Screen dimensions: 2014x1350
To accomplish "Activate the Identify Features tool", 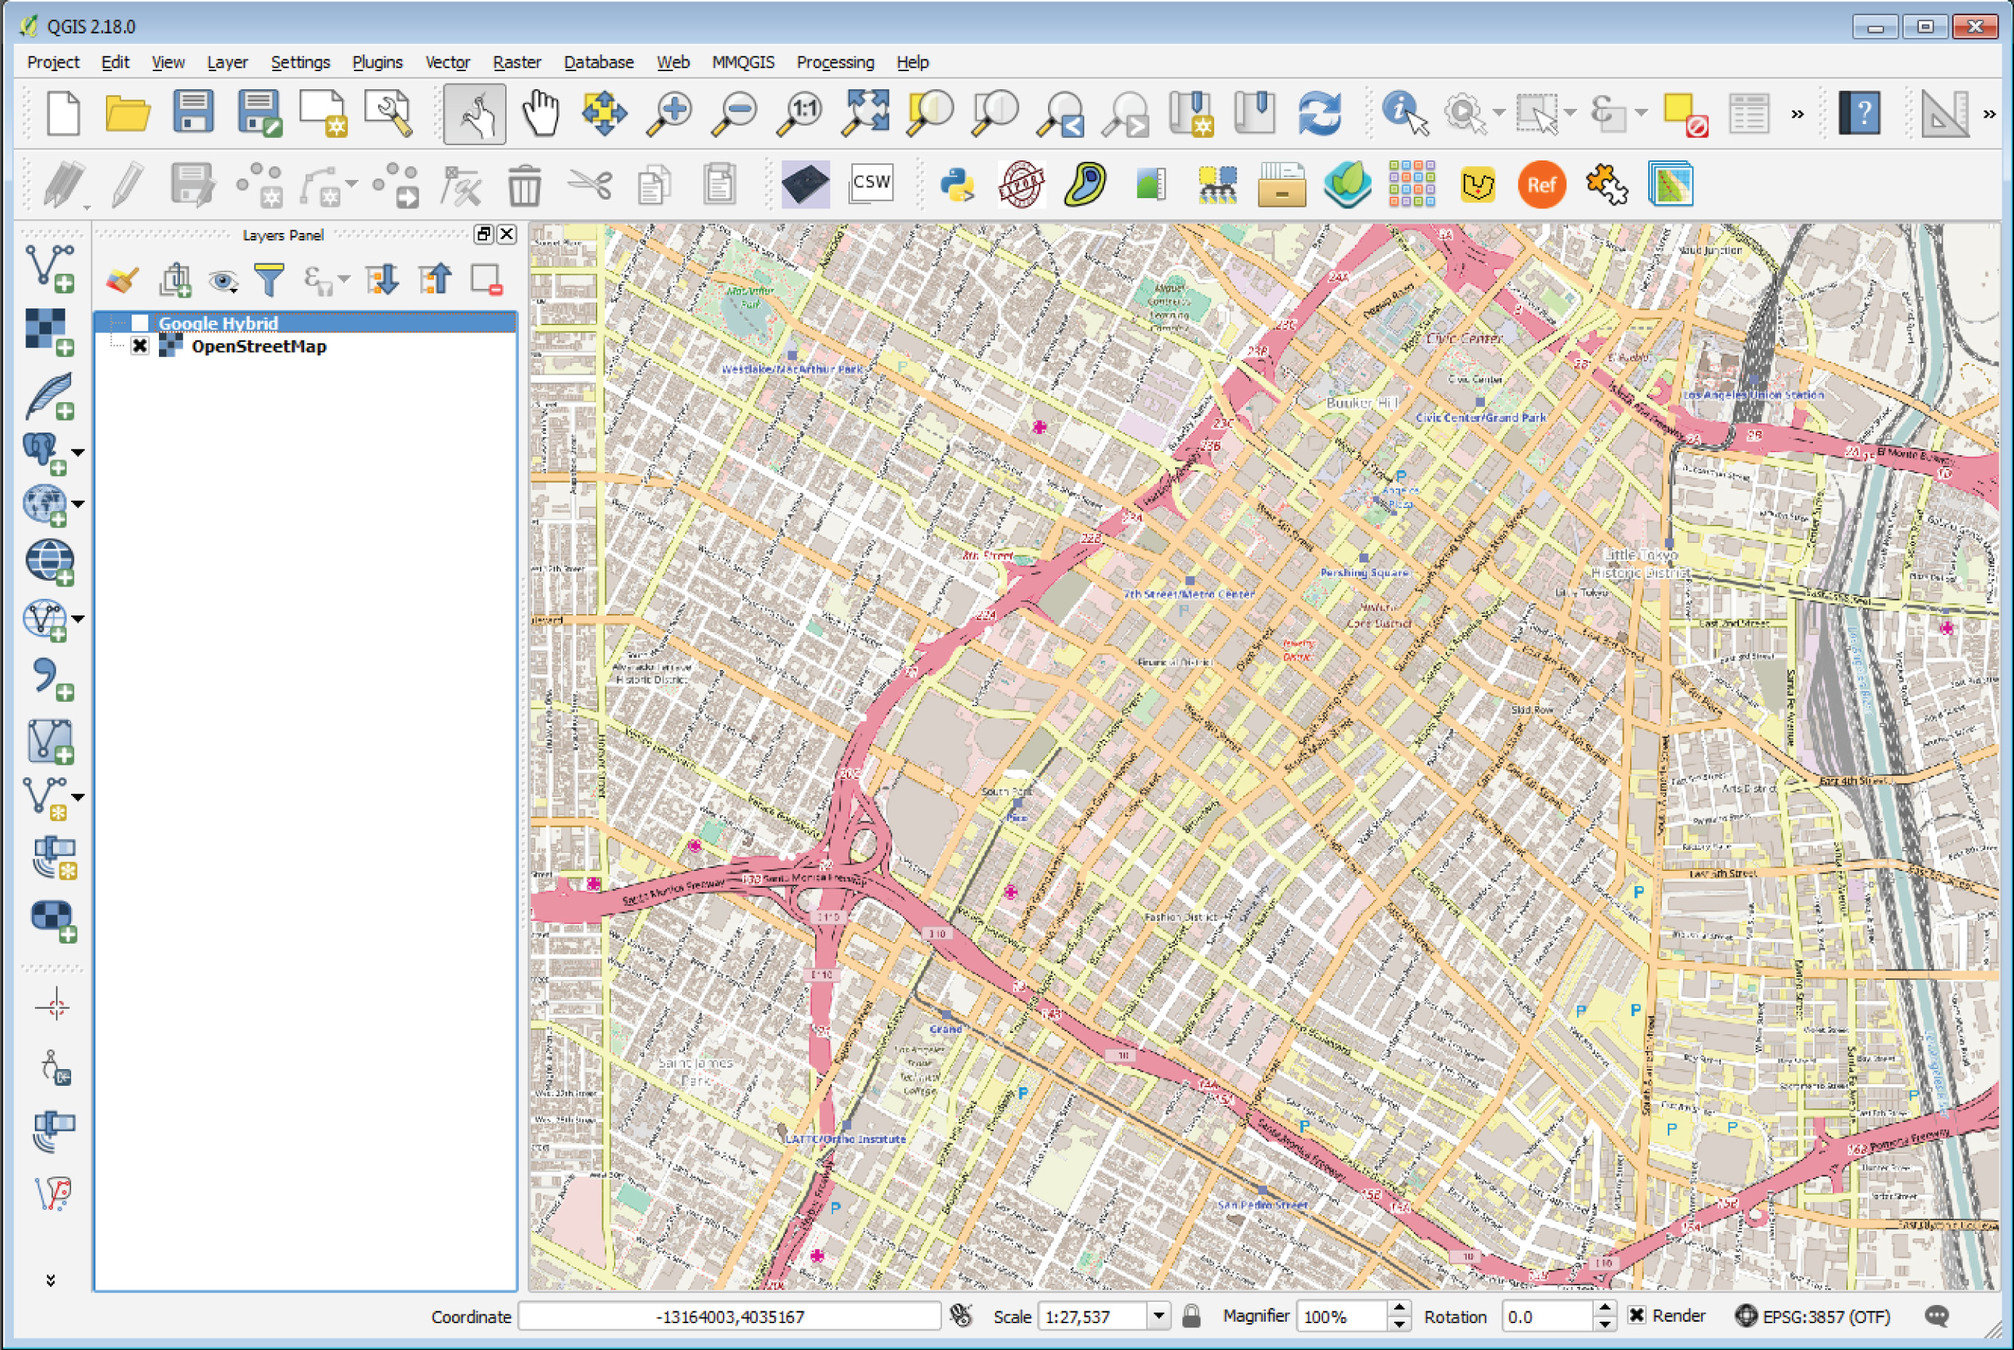I will [1404, 113].
